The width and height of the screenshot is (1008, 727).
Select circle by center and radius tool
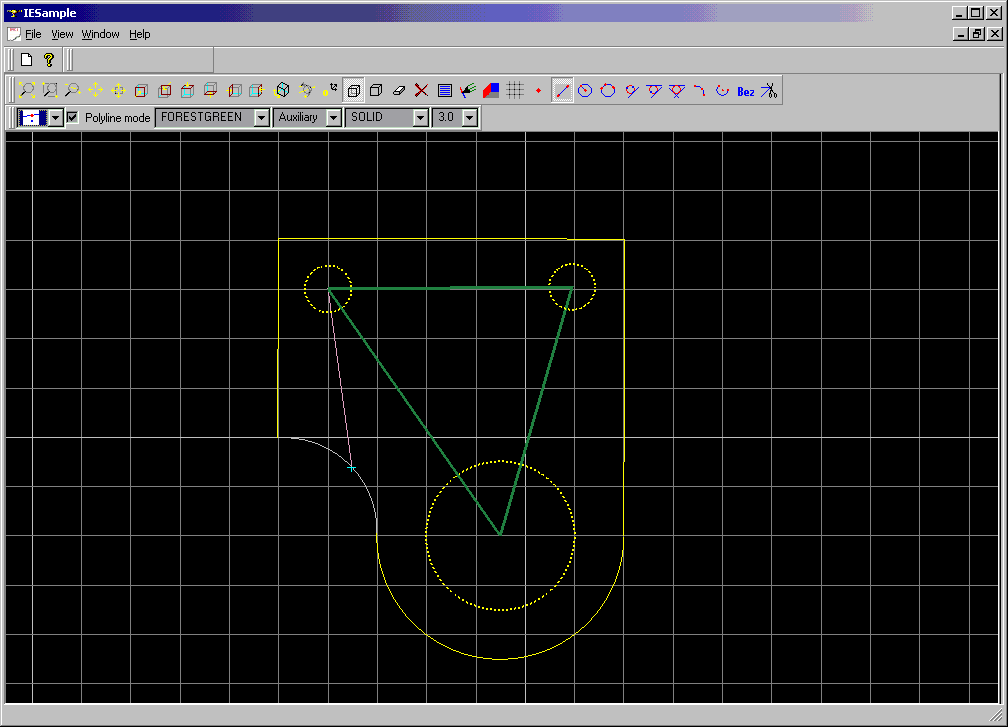(x=585, y=91)
